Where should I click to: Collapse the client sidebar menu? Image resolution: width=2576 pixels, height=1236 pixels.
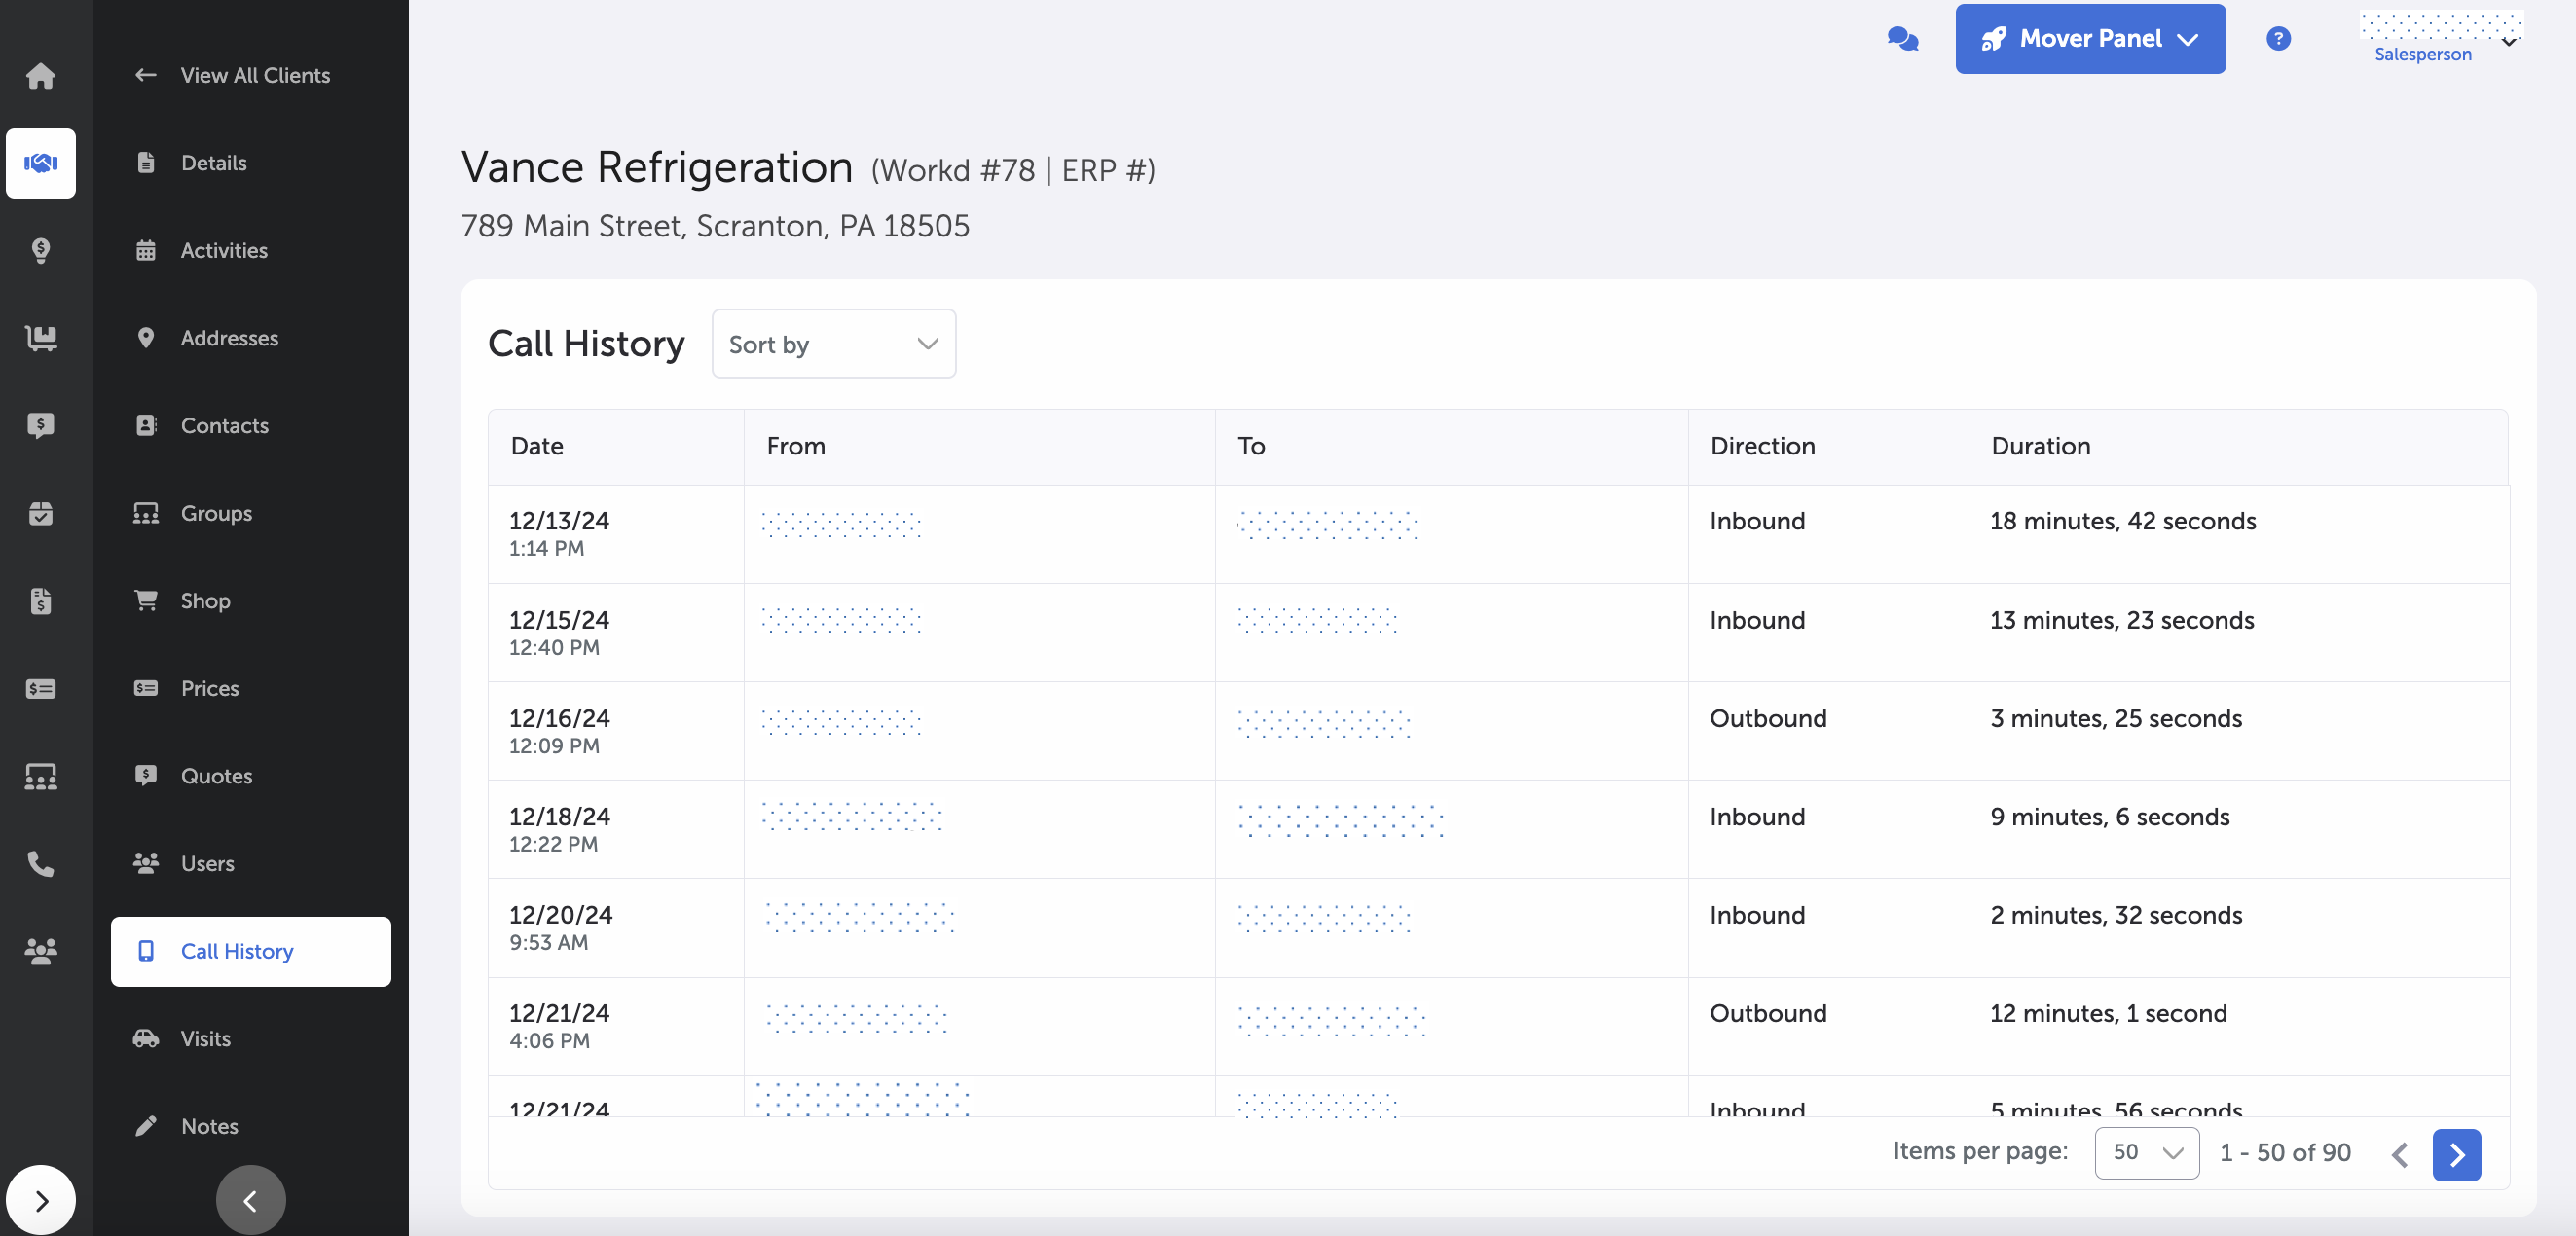tap(250, 1200)
